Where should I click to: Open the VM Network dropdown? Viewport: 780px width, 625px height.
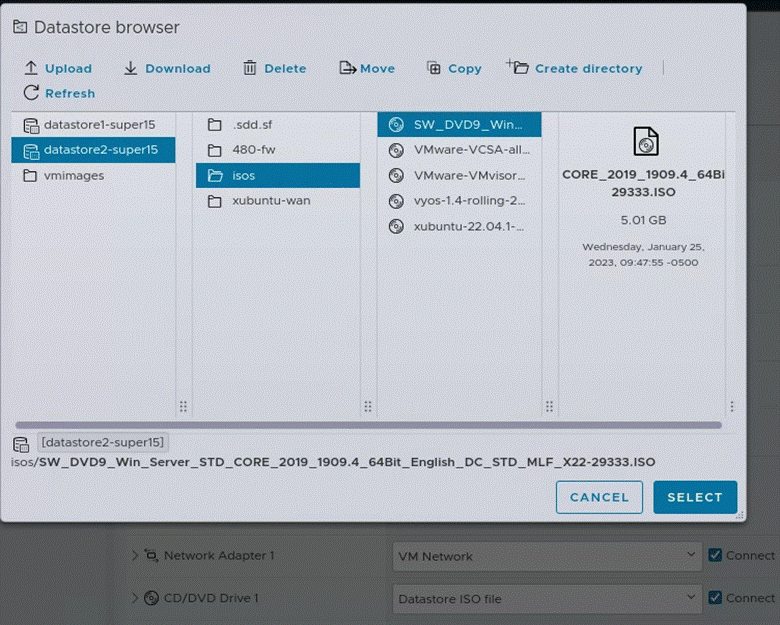(x=547, y=556)
